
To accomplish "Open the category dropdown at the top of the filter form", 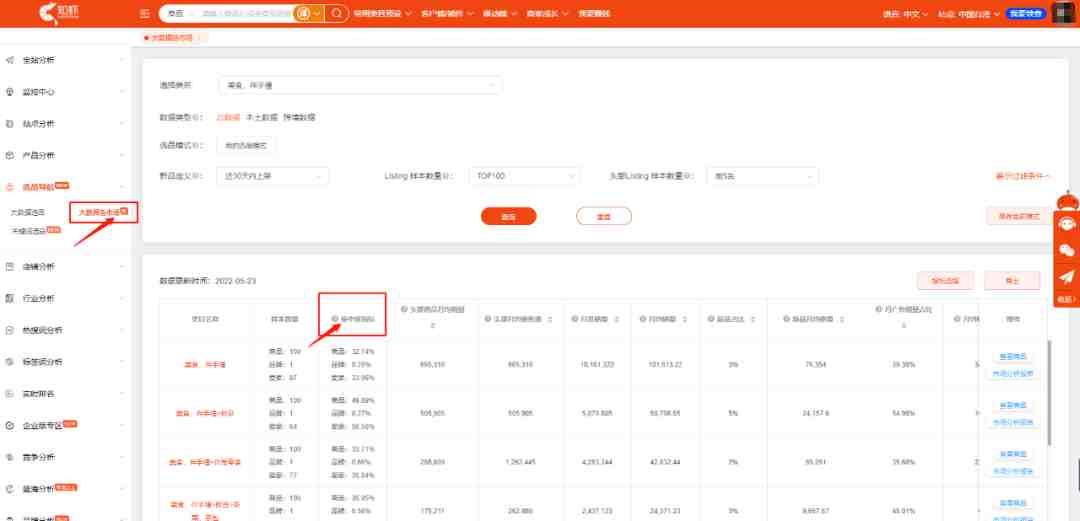I will (x=360, y=85).
